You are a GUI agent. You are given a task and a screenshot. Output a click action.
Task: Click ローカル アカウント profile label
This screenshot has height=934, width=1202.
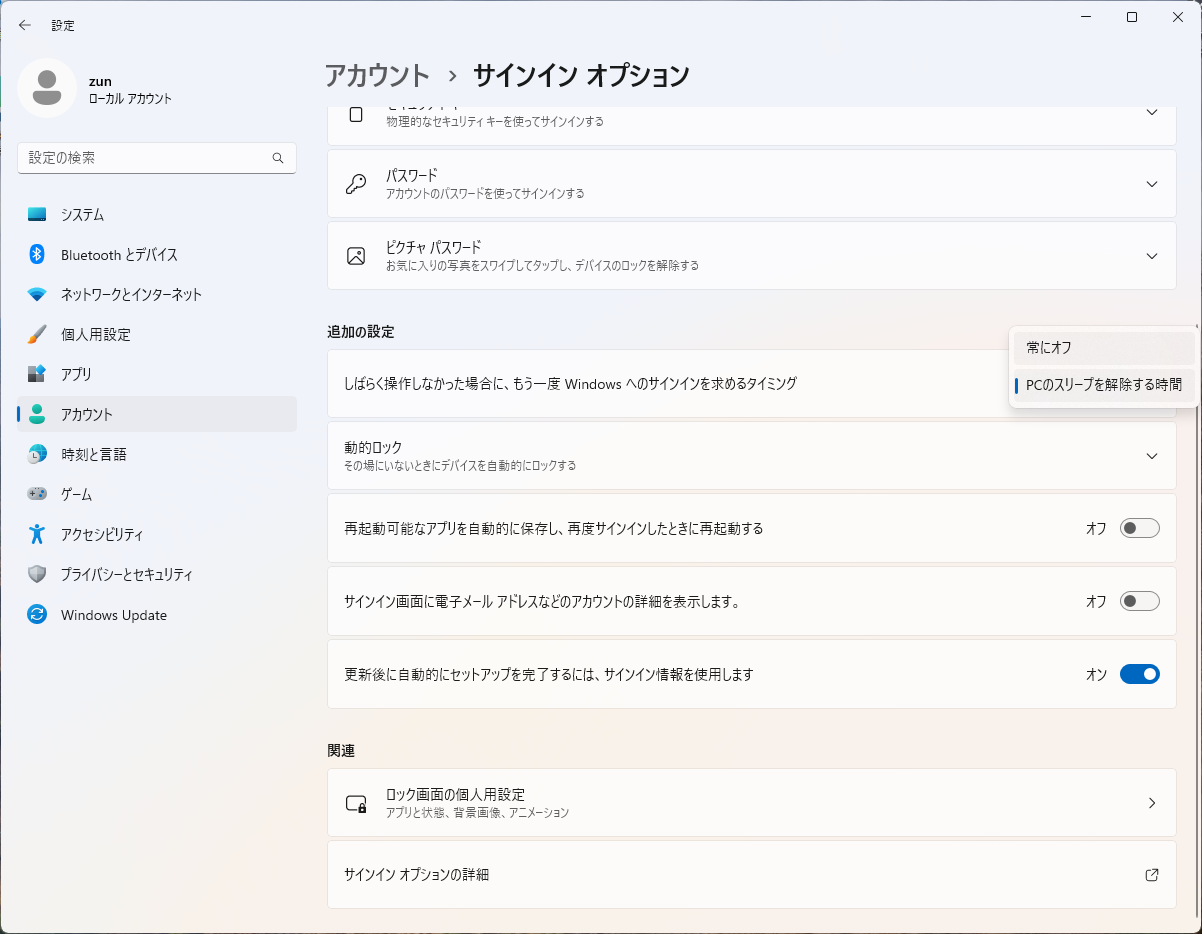pyautogui.click(x=130, y=99)
